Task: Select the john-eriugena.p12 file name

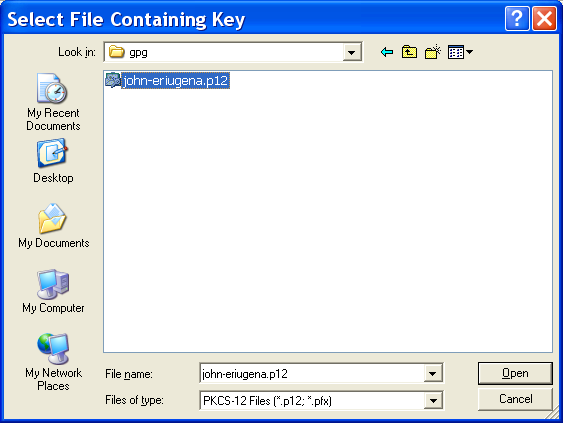Action: pyautogui.click(x=175, y=80)
